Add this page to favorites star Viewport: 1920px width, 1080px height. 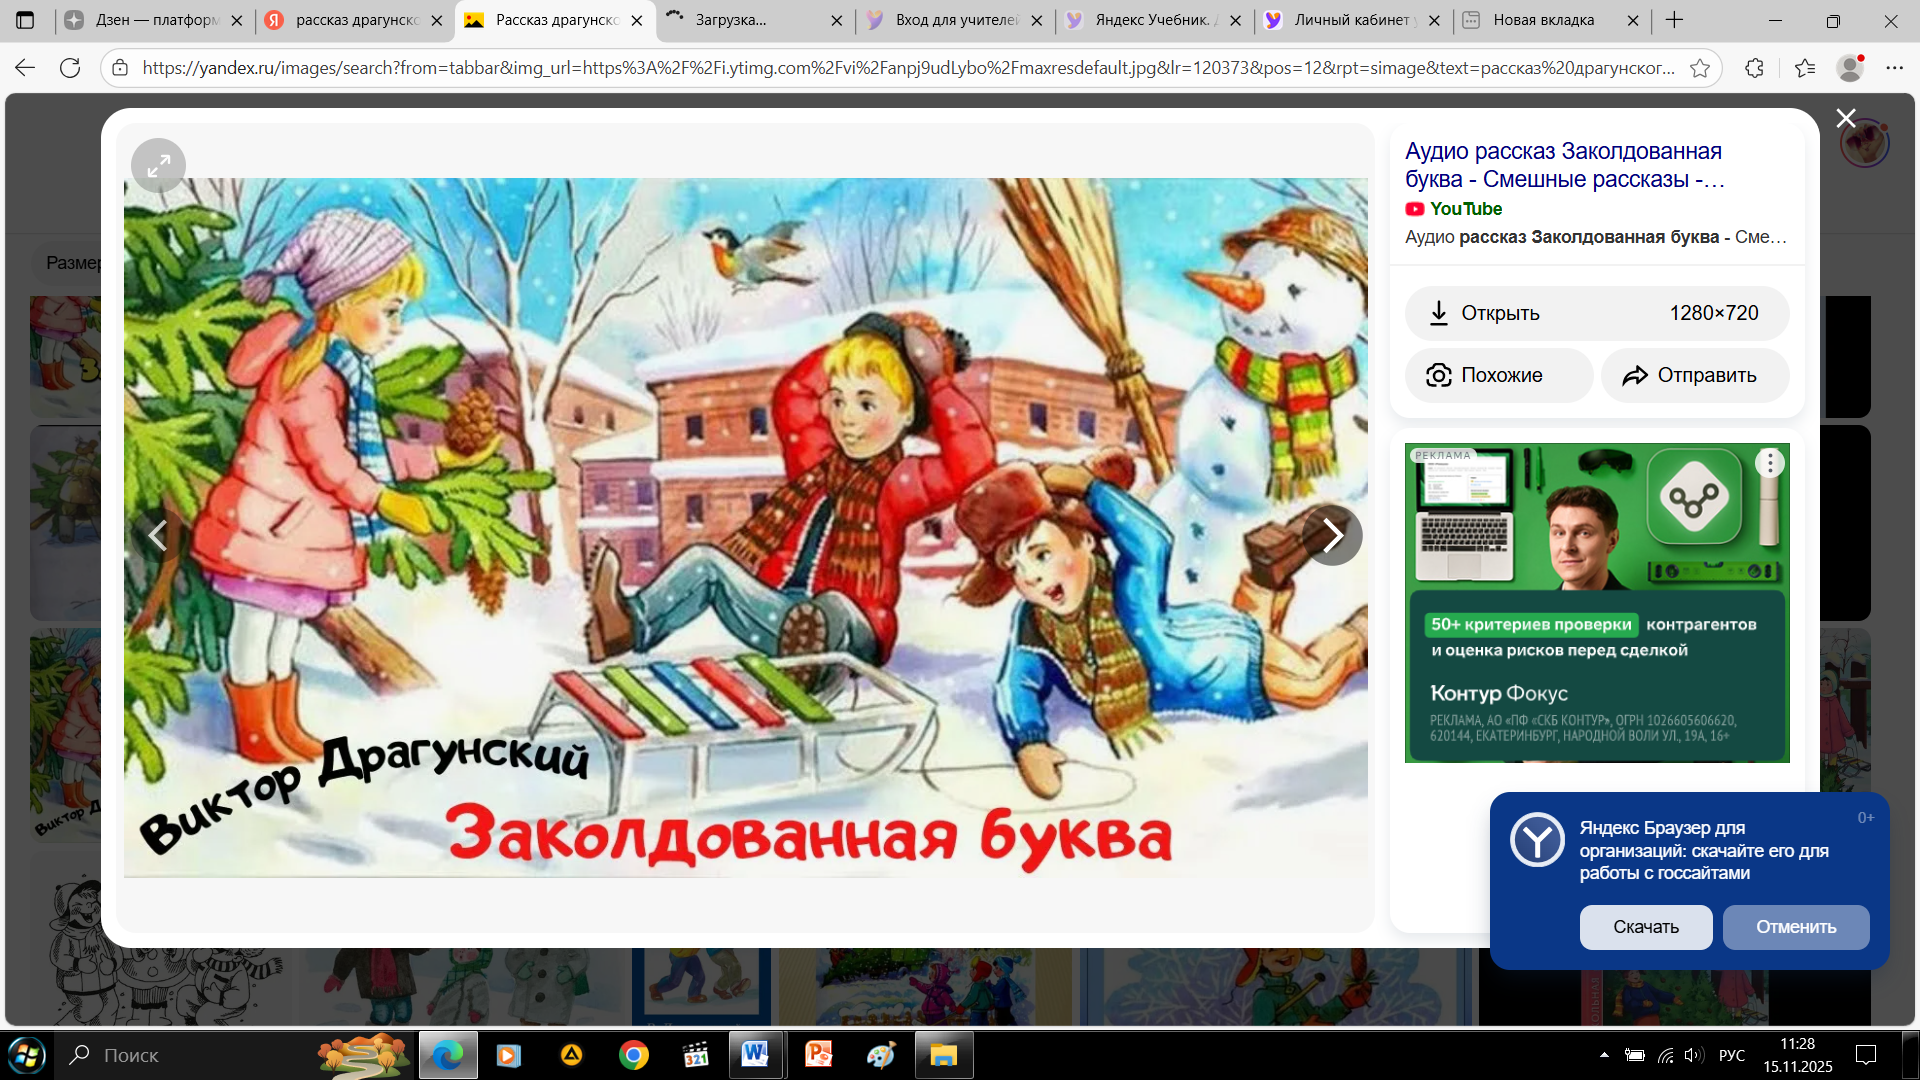(1699, 68)
